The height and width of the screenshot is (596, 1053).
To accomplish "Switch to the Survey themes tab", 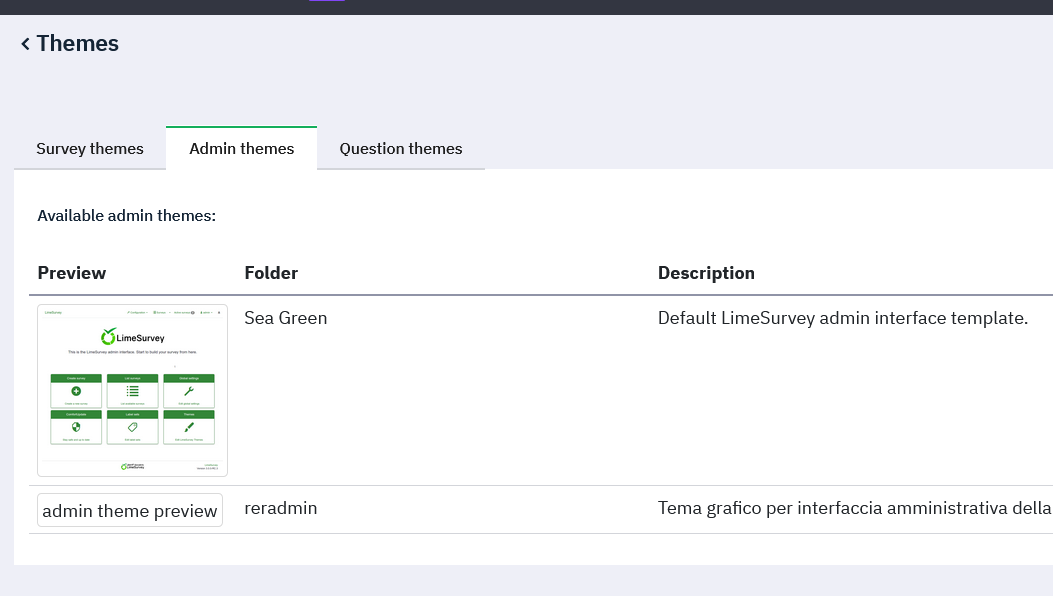I will (x=90, y=149).
